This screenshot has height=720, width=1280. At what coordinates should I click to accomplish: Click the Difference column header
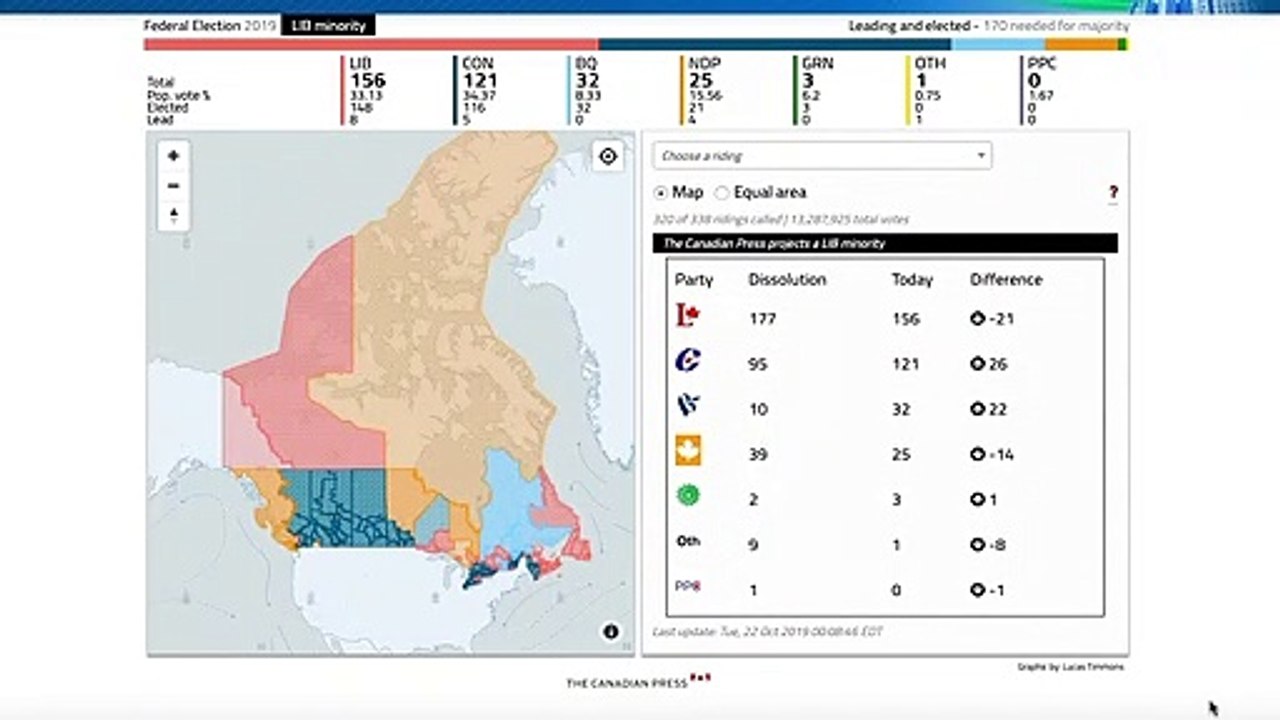[x=1006, y=280]
